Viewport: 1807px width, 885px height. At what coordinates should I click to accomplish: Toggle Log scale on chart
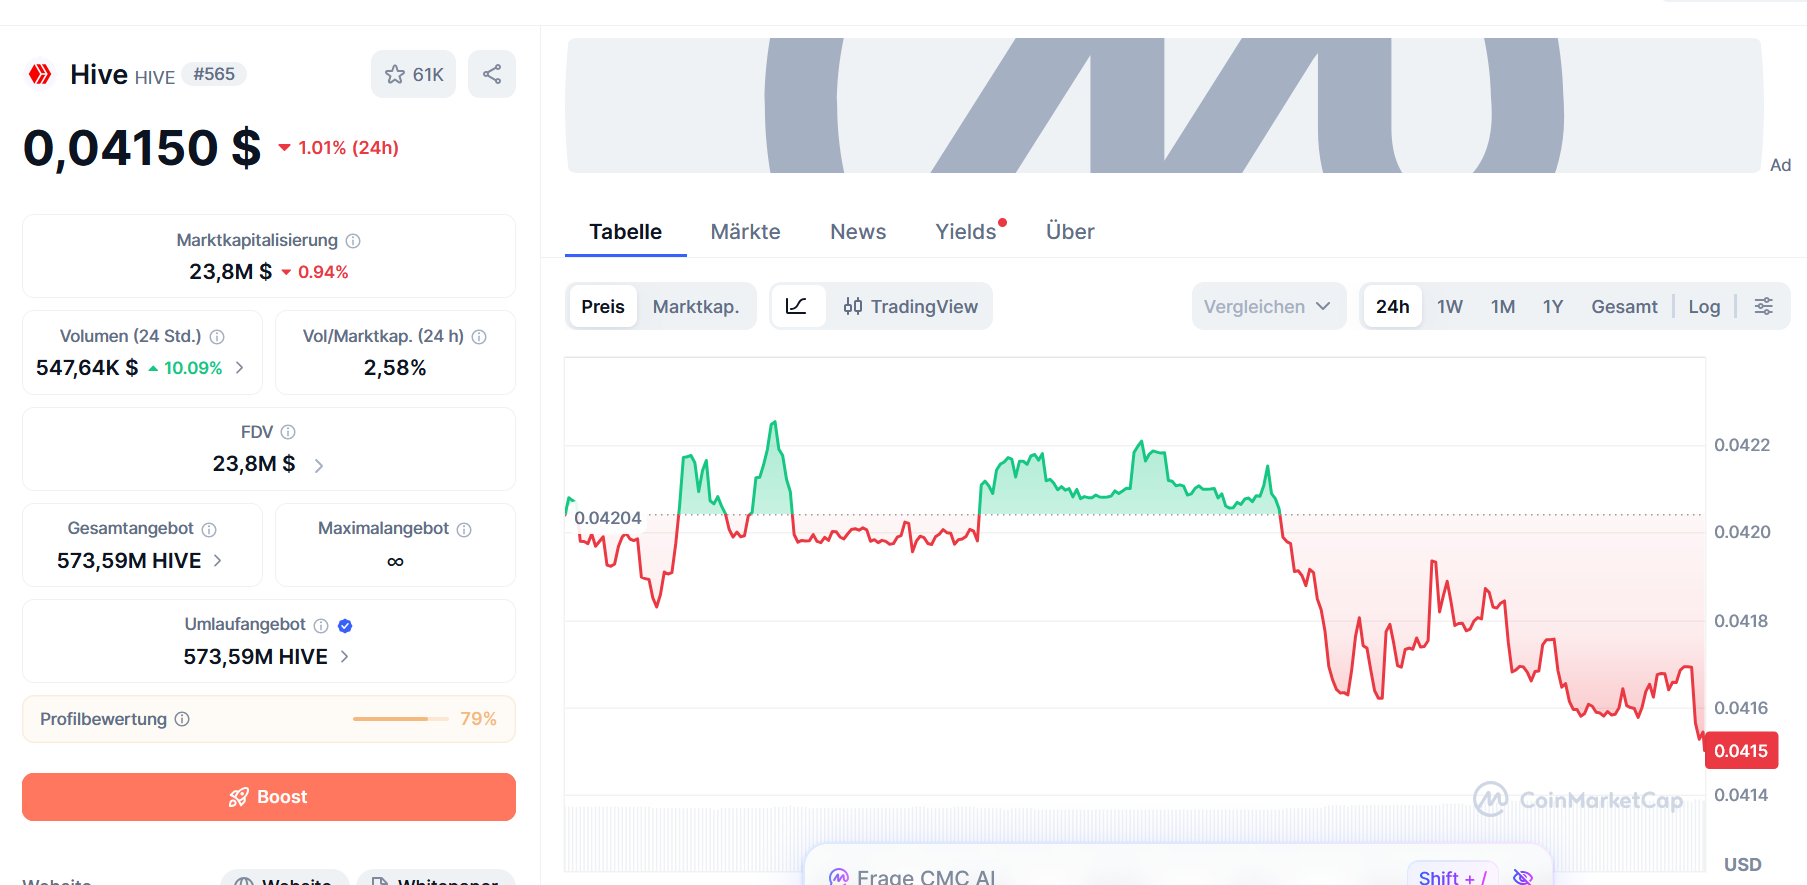(x=1704, y=306)
